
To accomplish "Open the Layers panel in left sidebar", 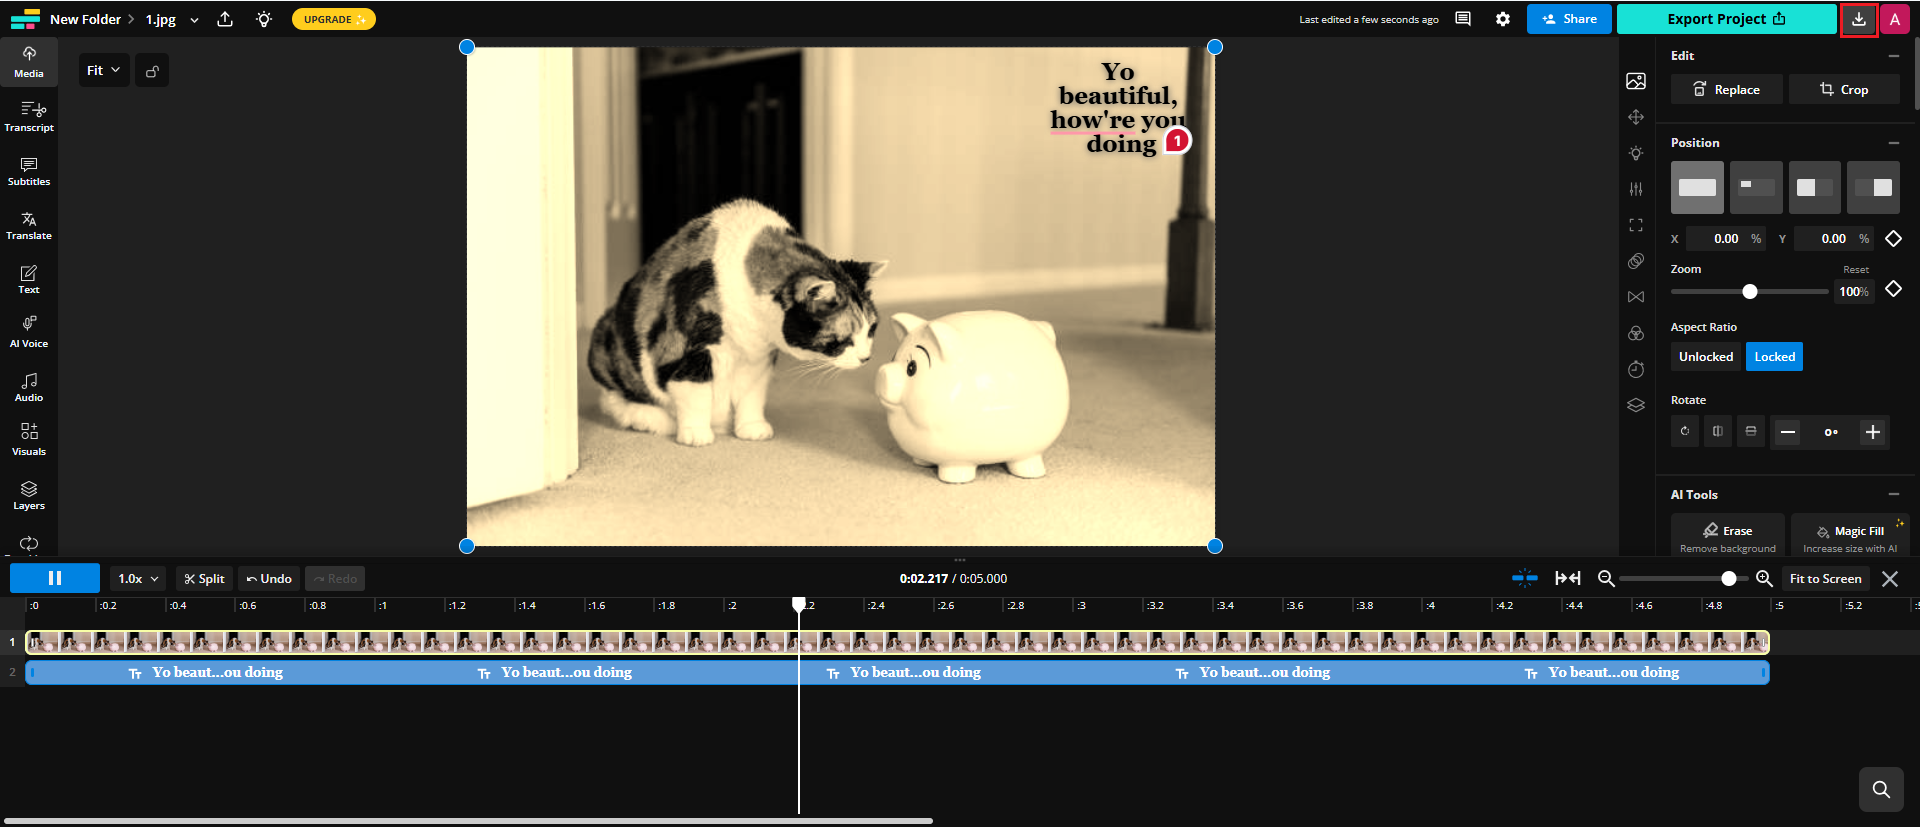I will point(29,494).
